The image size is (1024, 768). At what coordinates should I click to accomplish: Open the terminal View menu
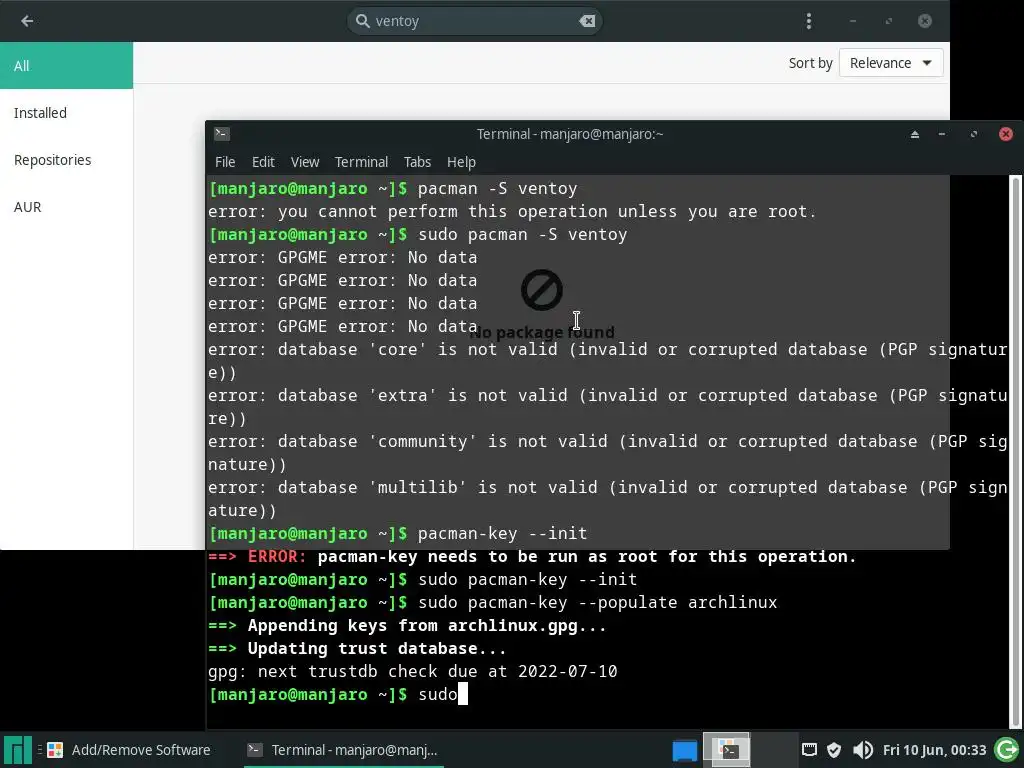(x=305, y=162)
